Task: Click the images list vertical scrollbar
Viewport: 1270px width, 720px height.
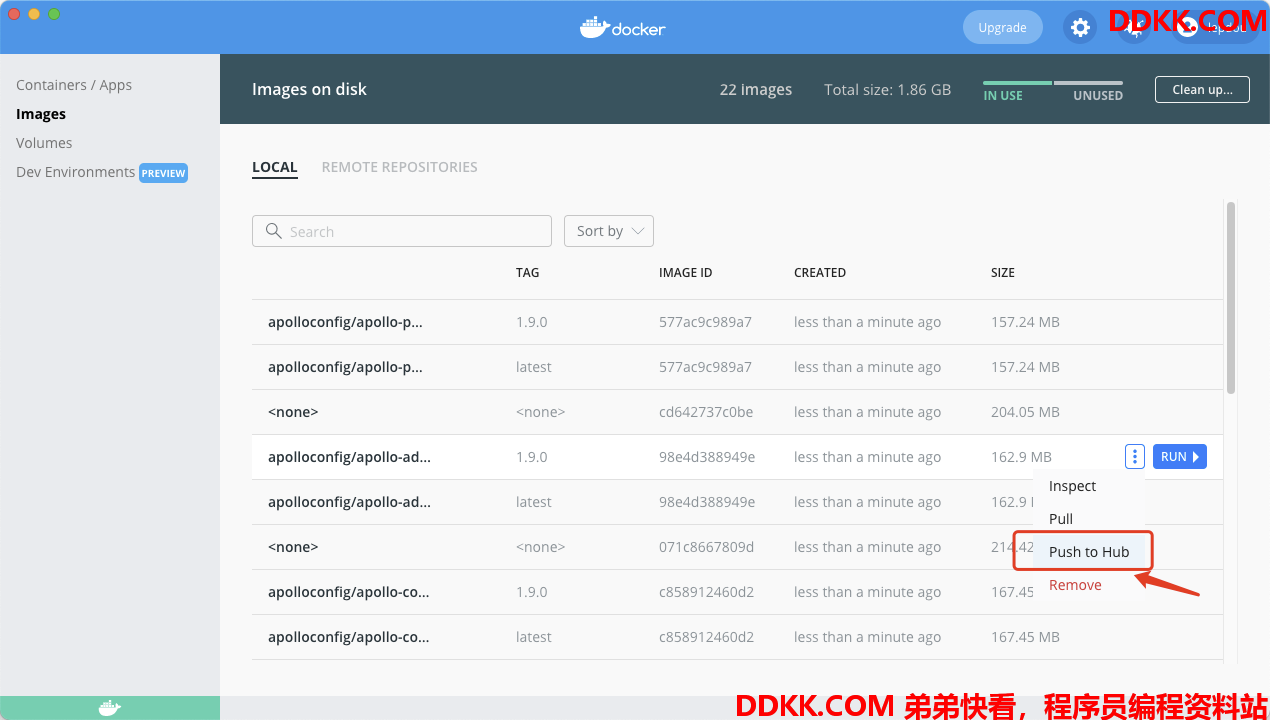Action: [x=1231, y=297]
